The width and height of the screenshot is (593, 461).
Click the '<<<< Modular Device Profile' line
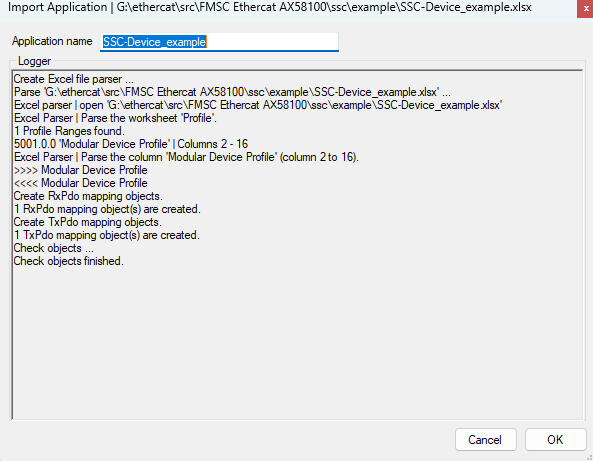click(x=81, y=183)
